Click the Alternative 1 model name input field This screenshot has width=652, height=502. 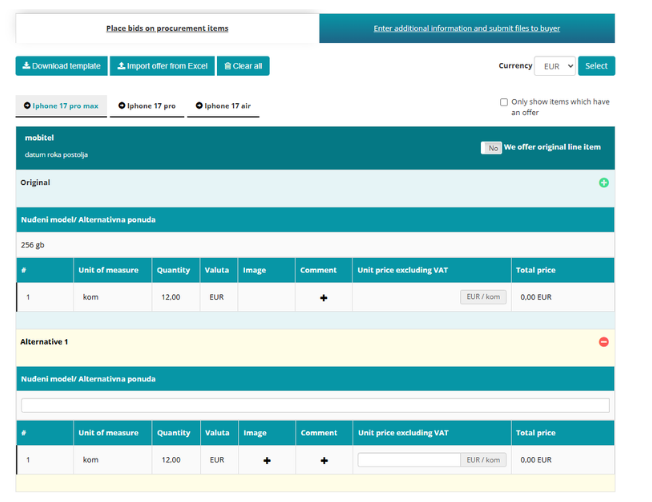[315, 405]
